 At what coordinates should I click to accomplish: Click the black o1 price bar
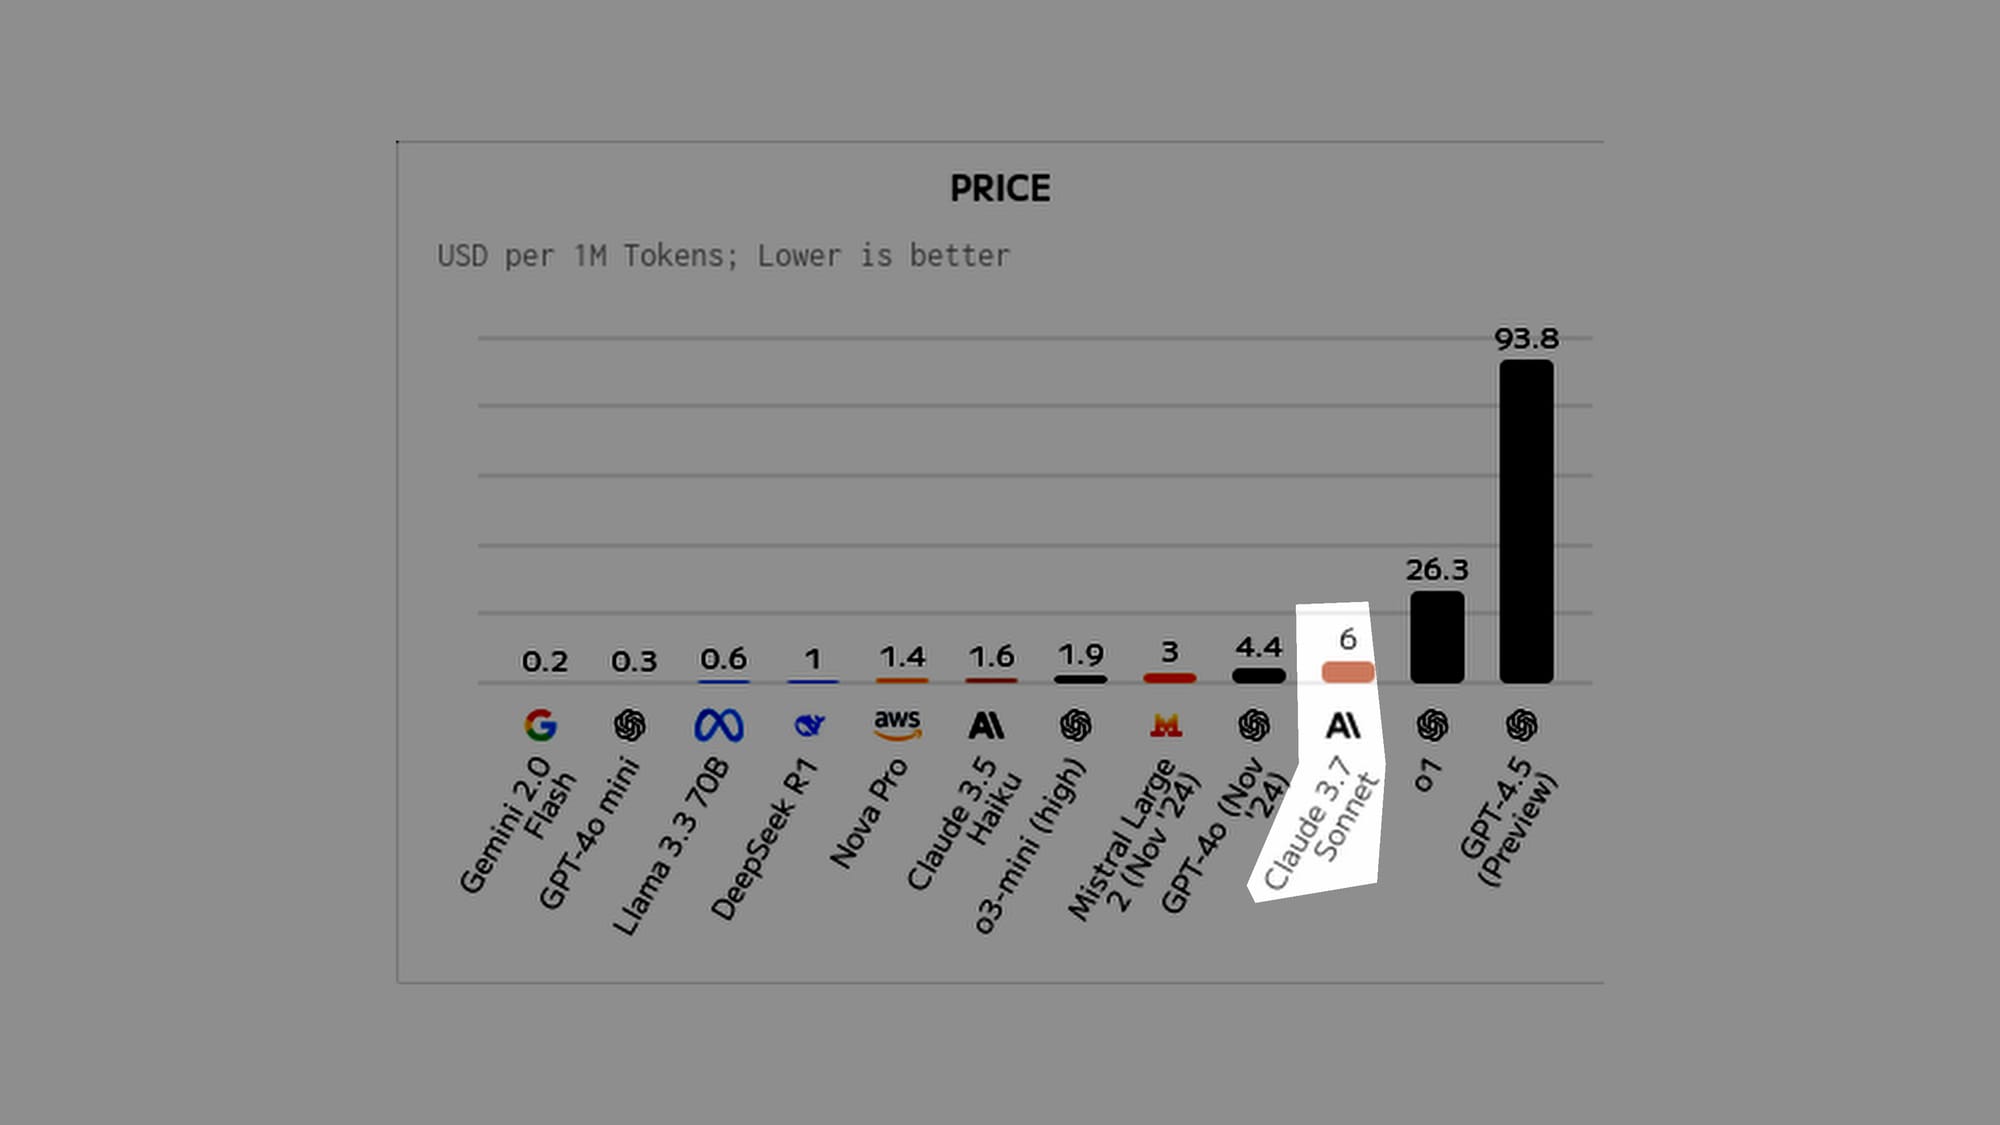click(x=1437, y=637)
